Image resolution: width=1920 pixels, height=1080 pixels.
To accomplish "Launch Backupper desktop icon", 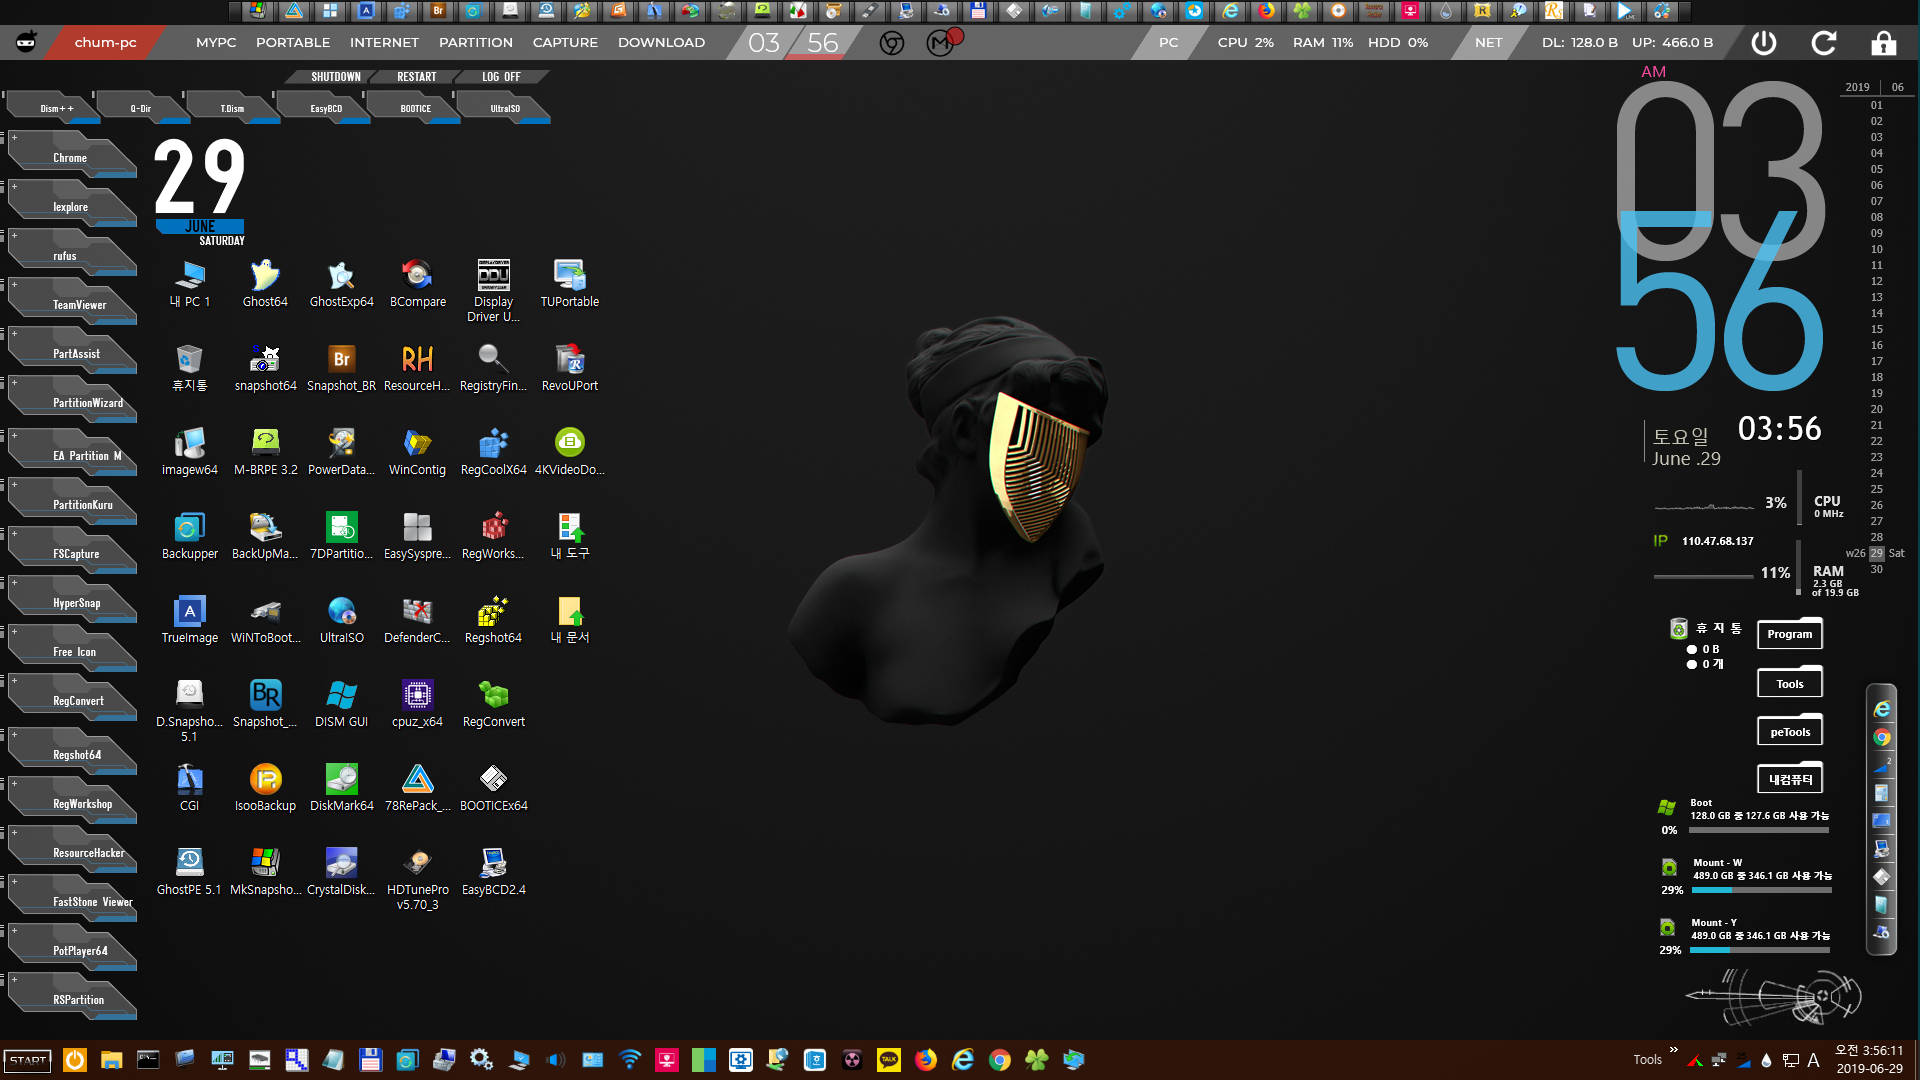I will [x=189, y=535].
